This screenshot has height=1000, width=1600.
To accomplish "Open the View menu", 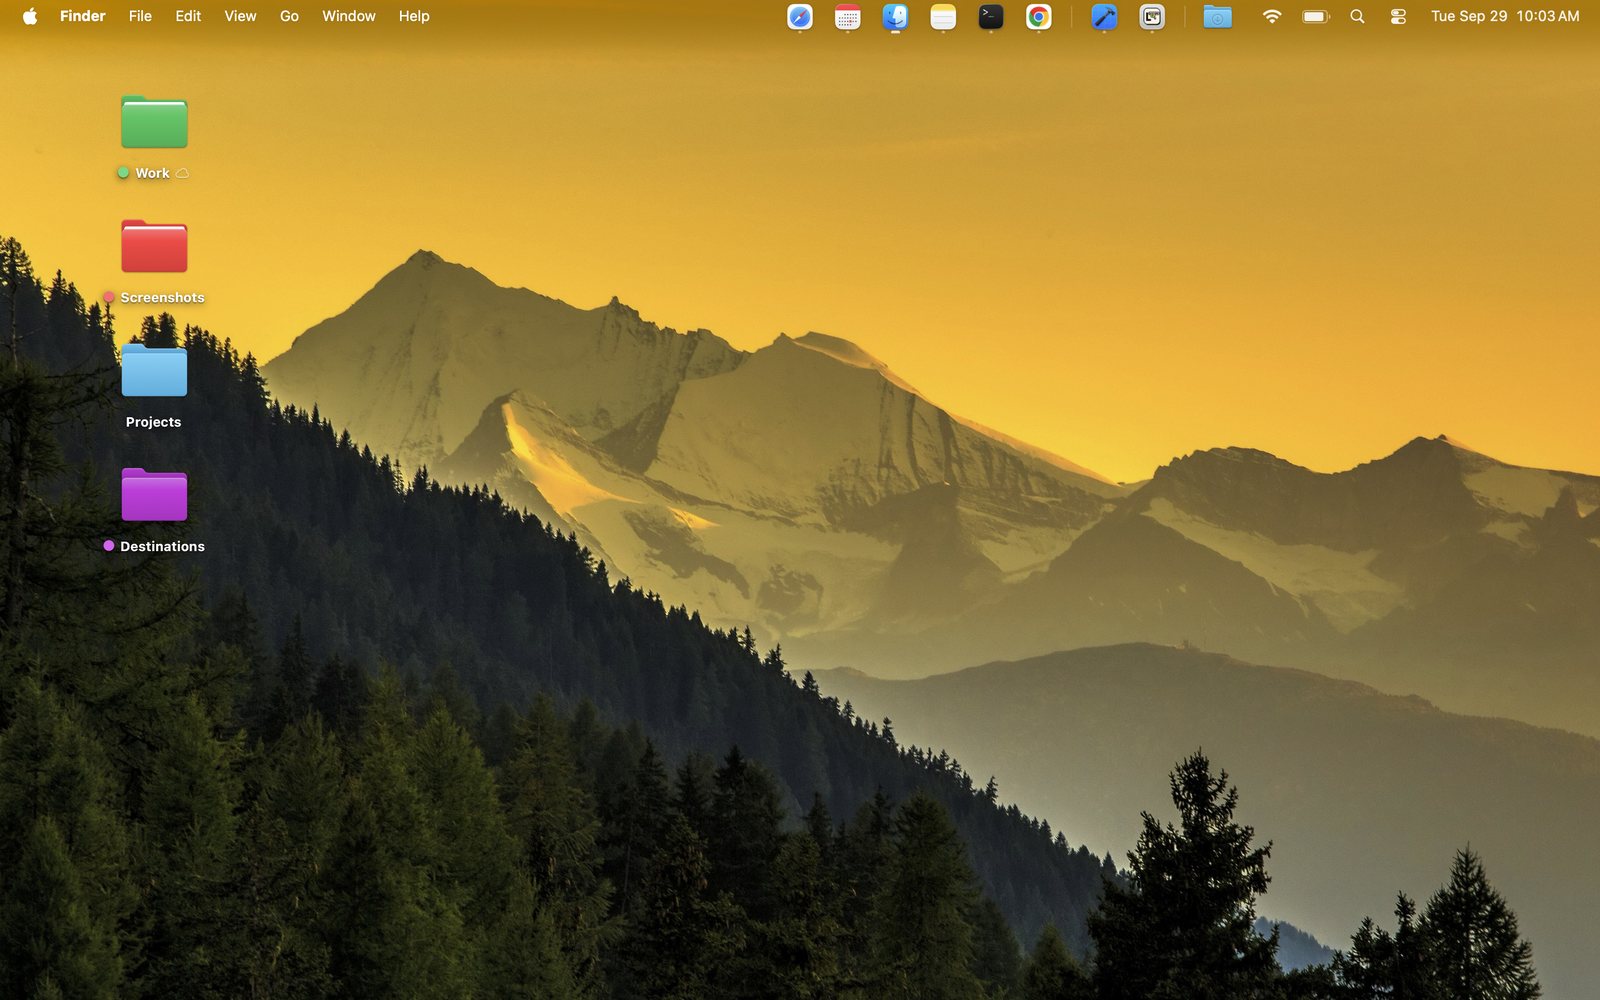I will point(240,16).
